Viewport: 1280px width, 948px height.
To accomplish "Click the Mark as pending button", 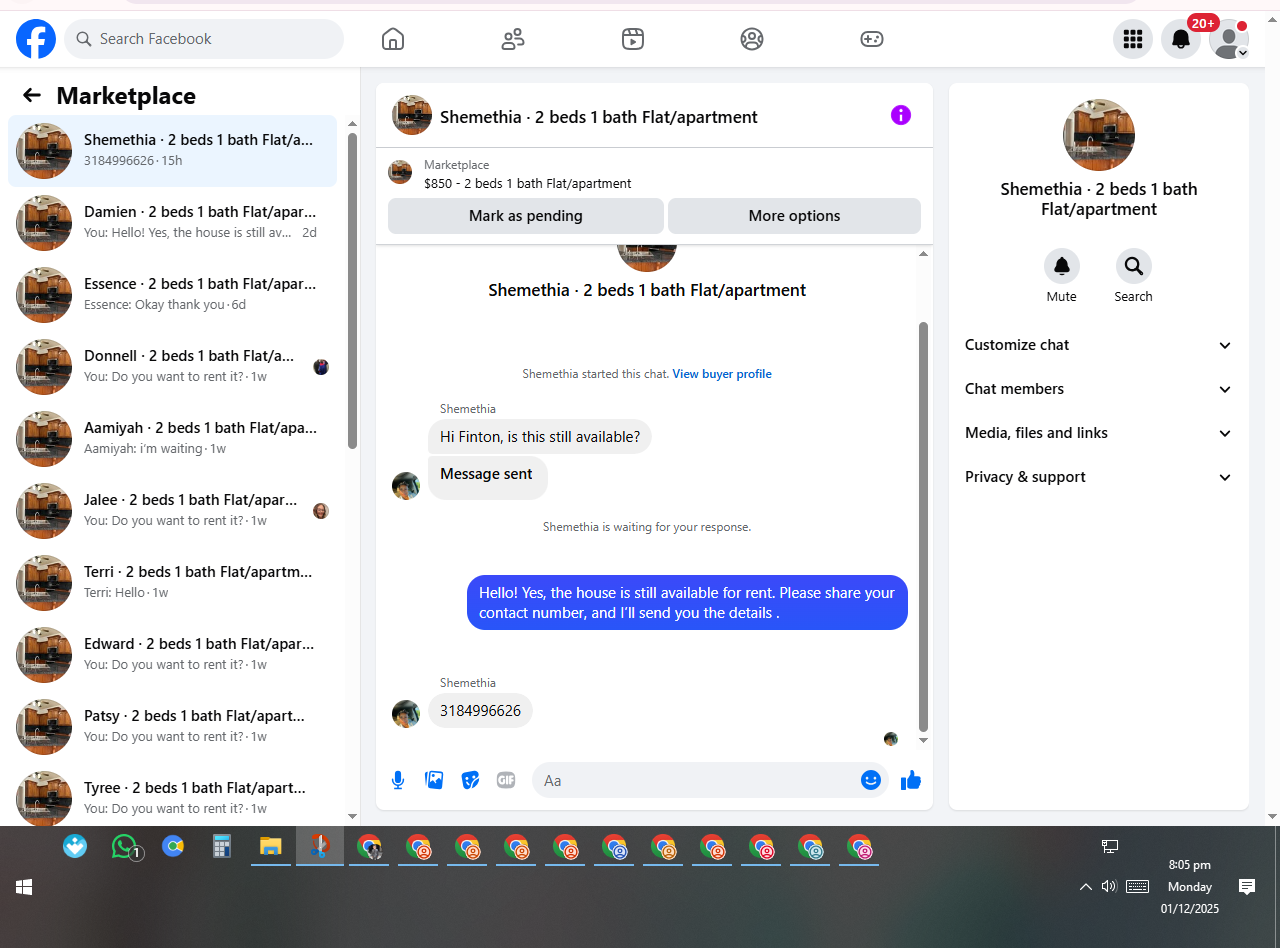I will pos(526,216).
